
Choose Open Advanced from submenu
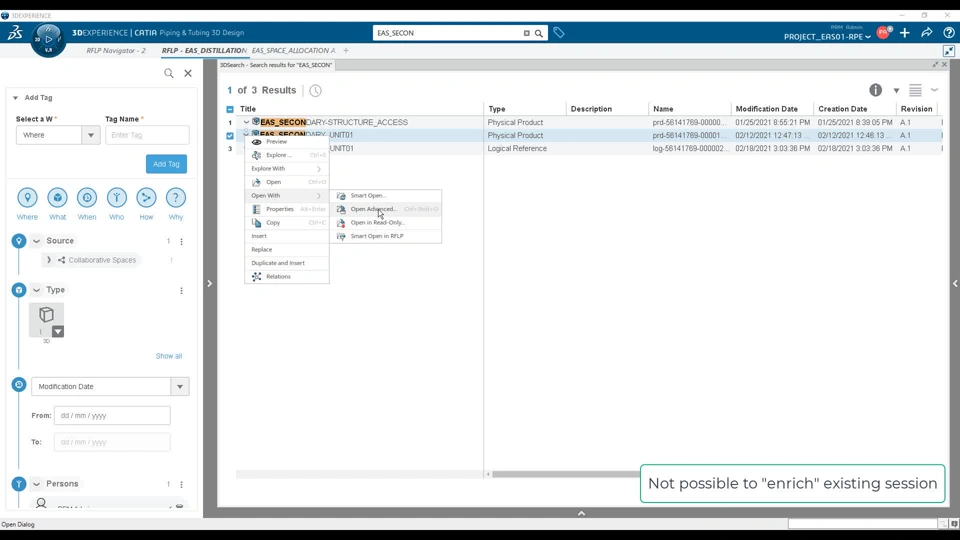(385, 209)
